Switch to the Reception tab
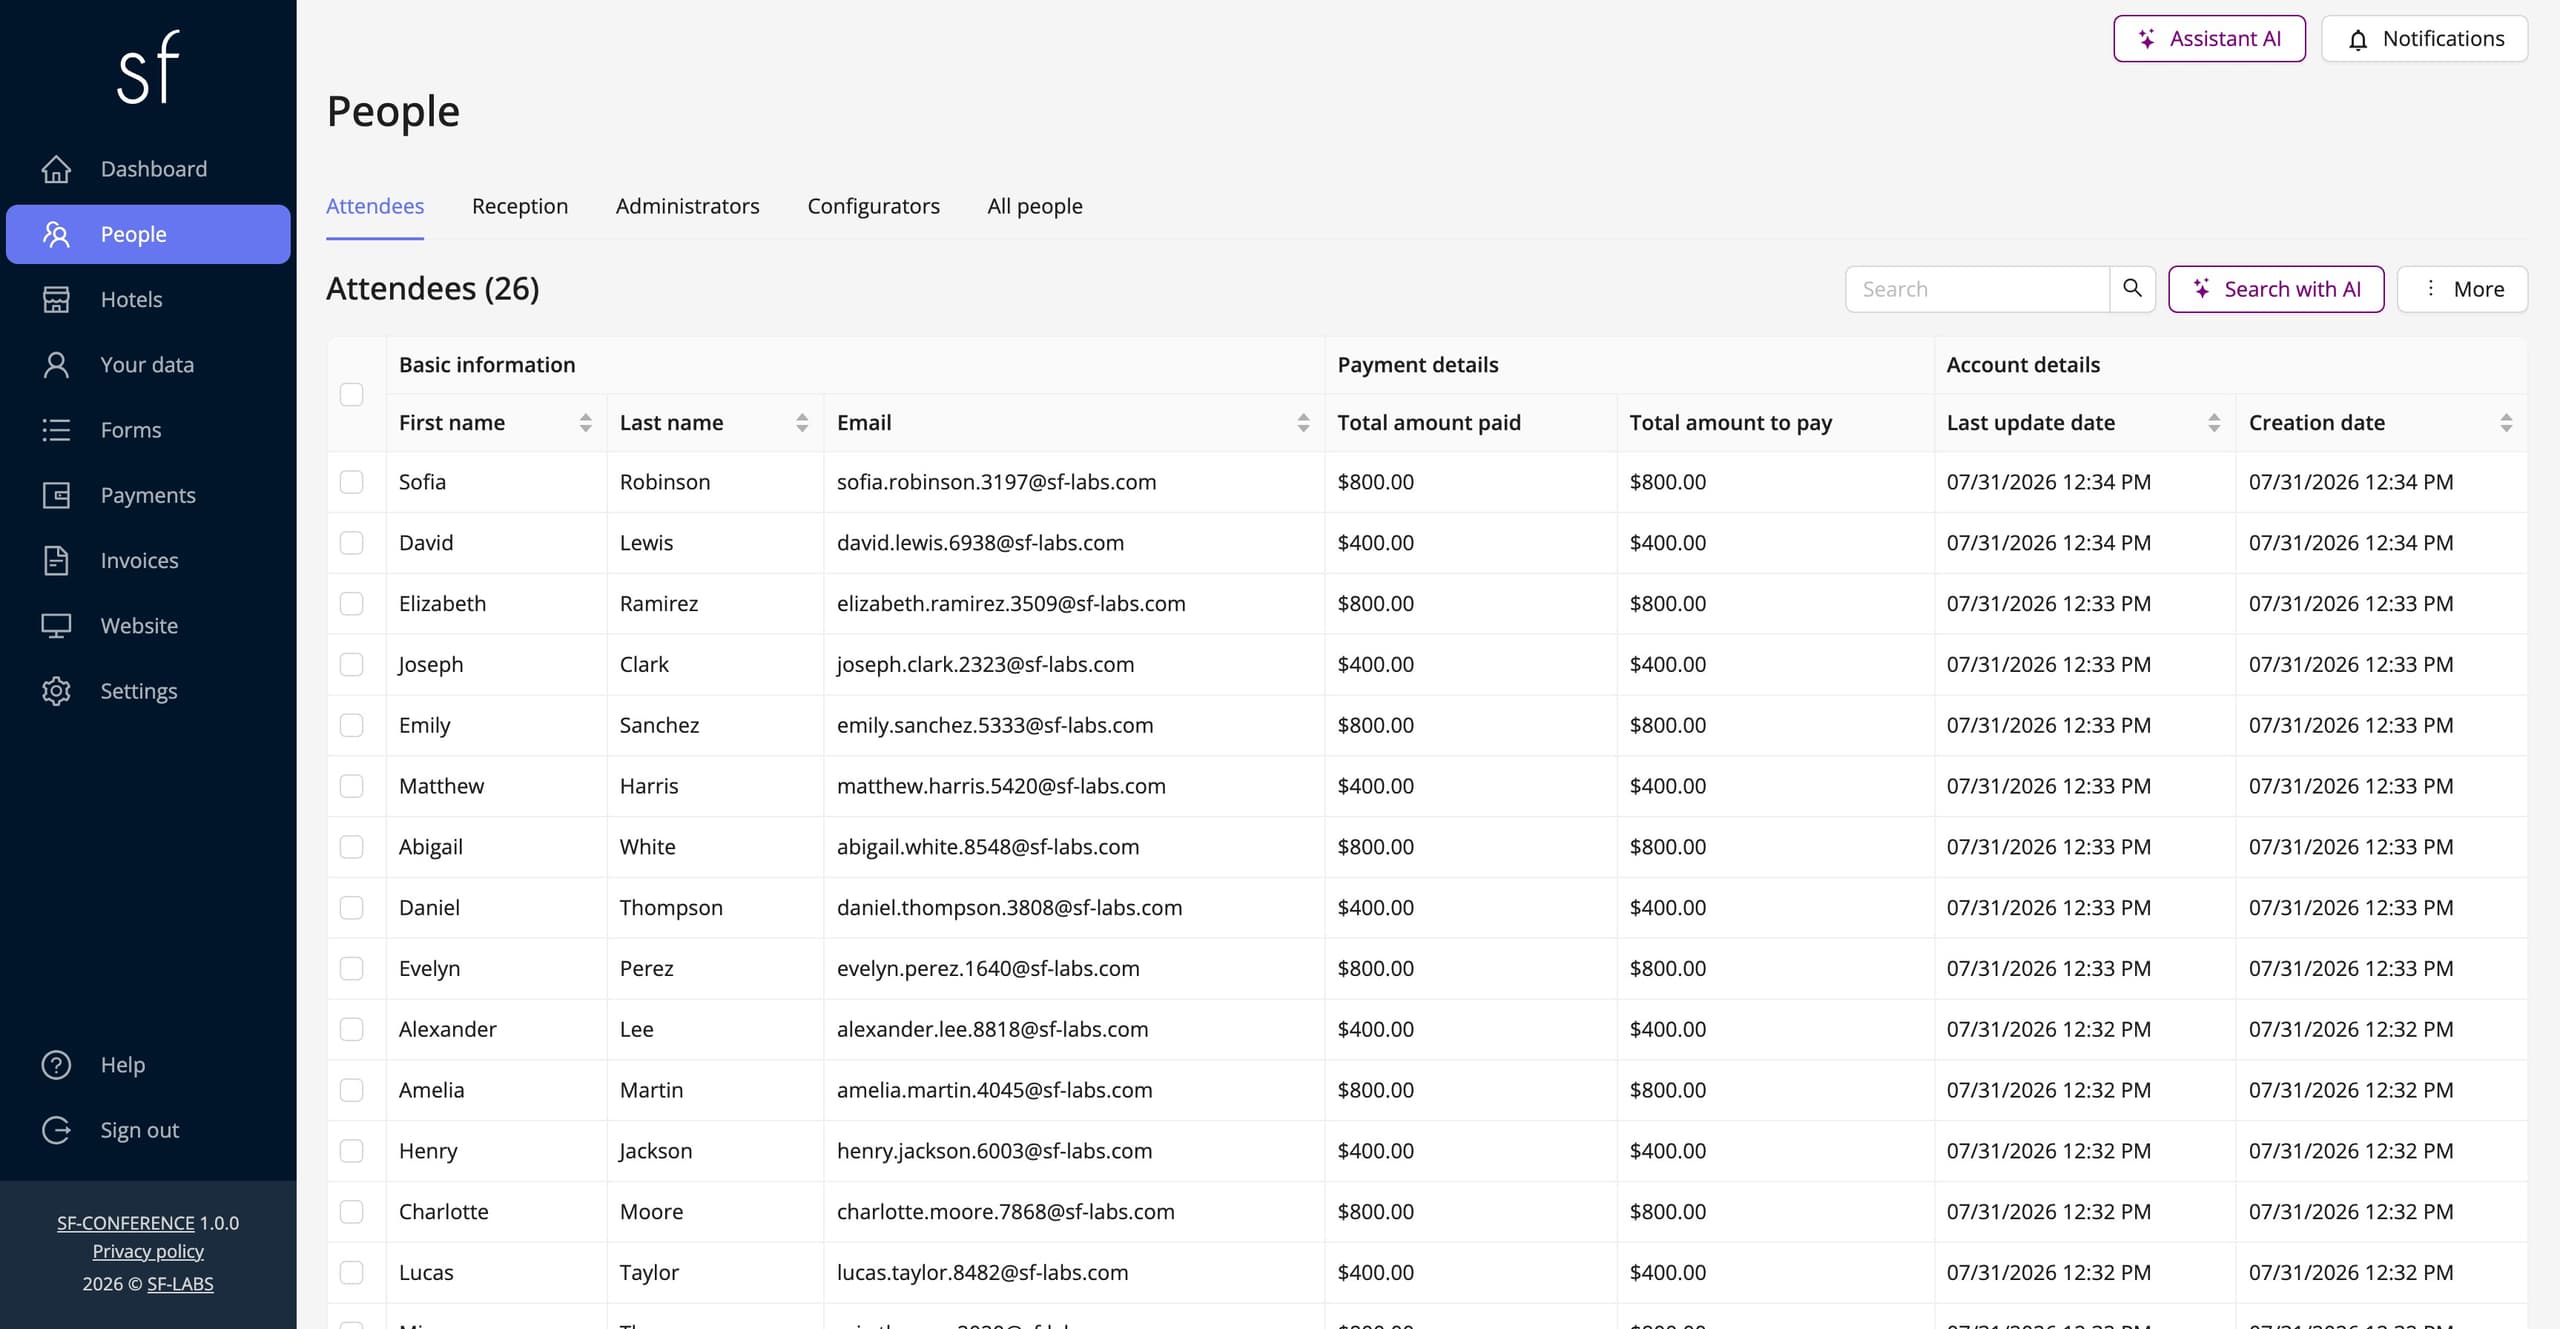2560x1329 pixels. [520, 206]
